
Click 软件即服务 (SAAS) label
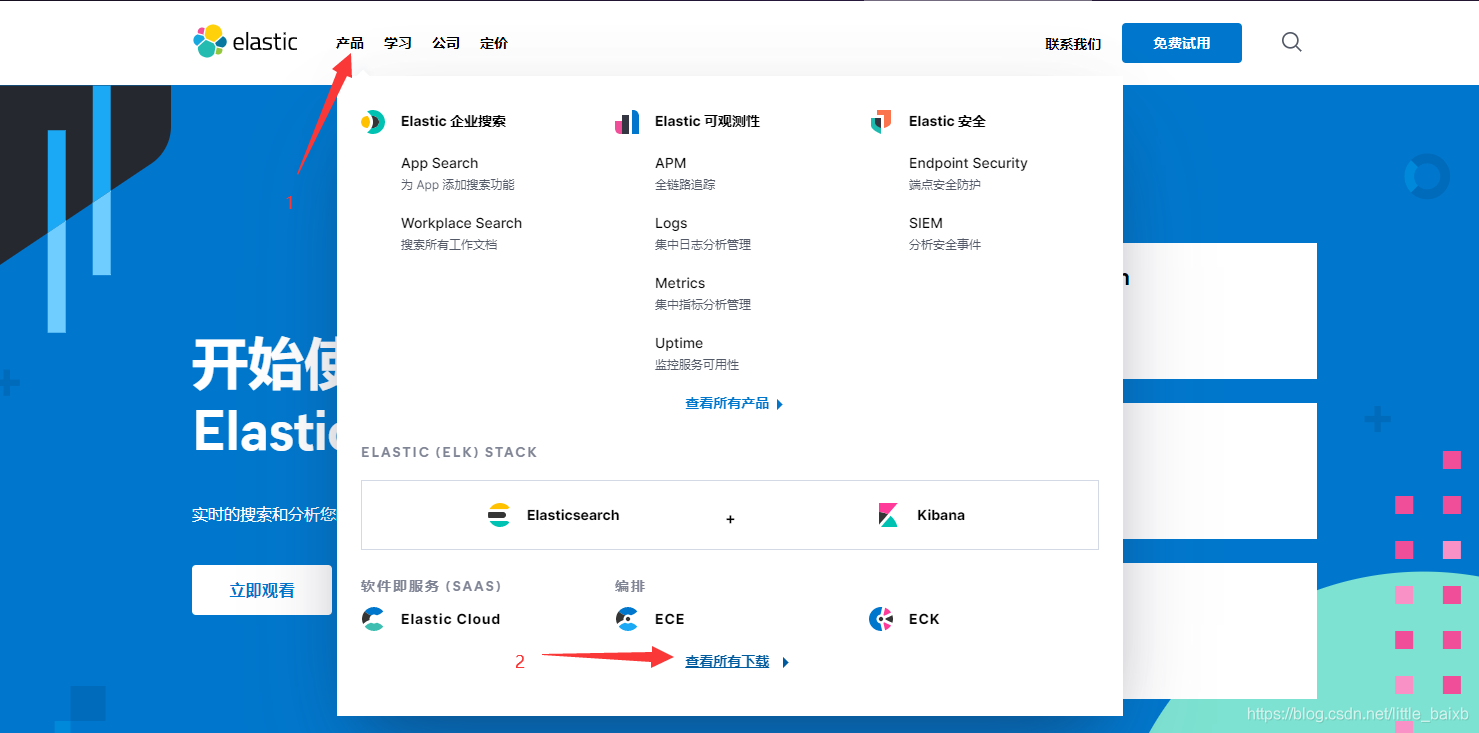point(431,586)
